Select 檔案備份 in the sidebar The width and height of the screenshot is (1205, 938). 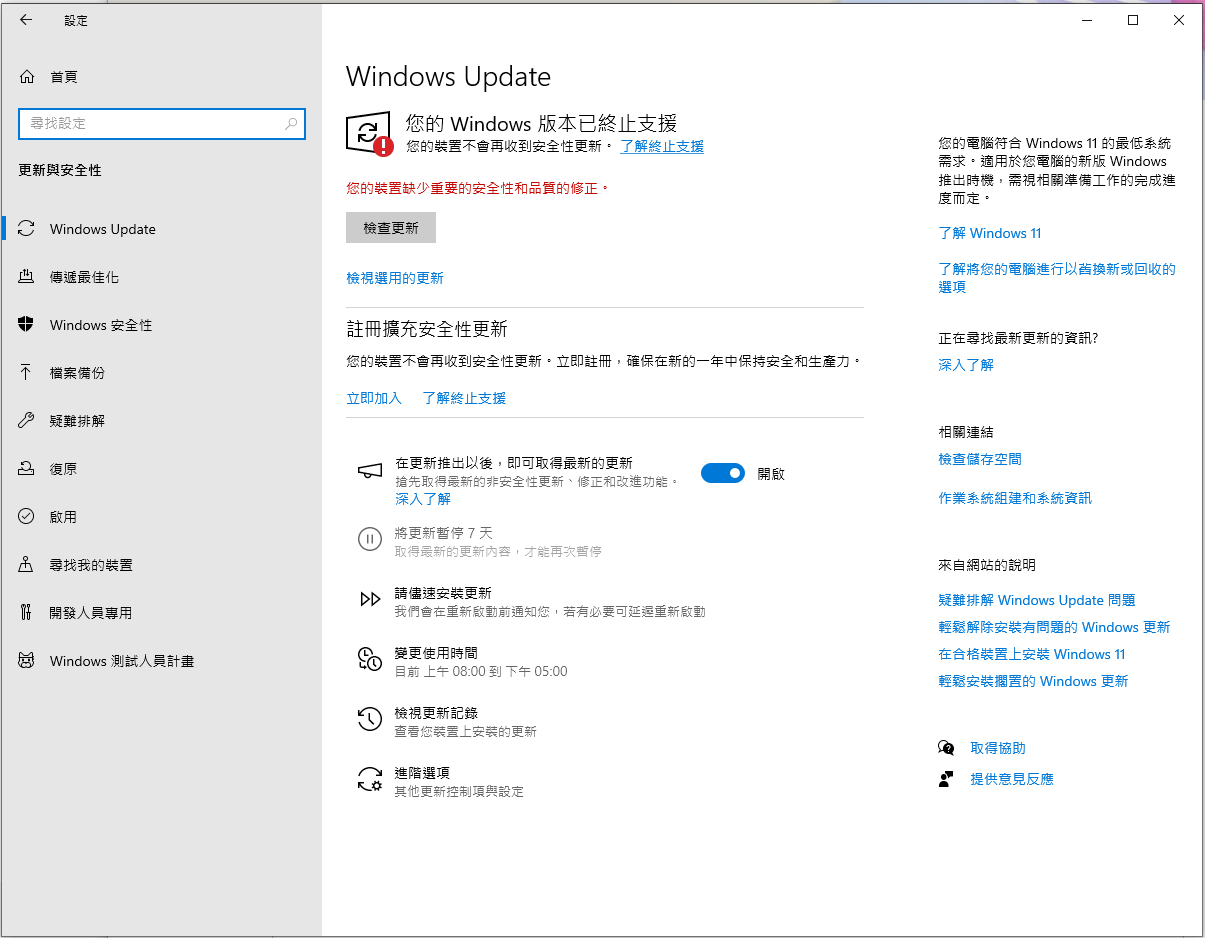(x=162, y=373)
